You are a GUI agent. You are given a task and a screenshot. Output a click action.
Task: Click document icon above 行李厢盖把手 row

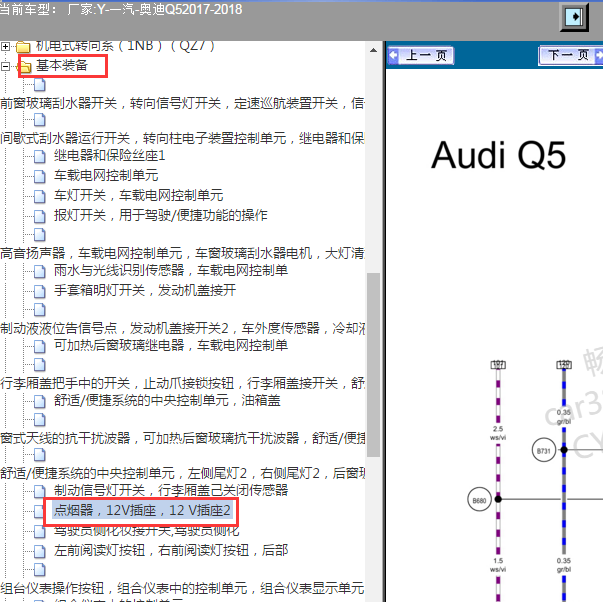click(39, 364)
